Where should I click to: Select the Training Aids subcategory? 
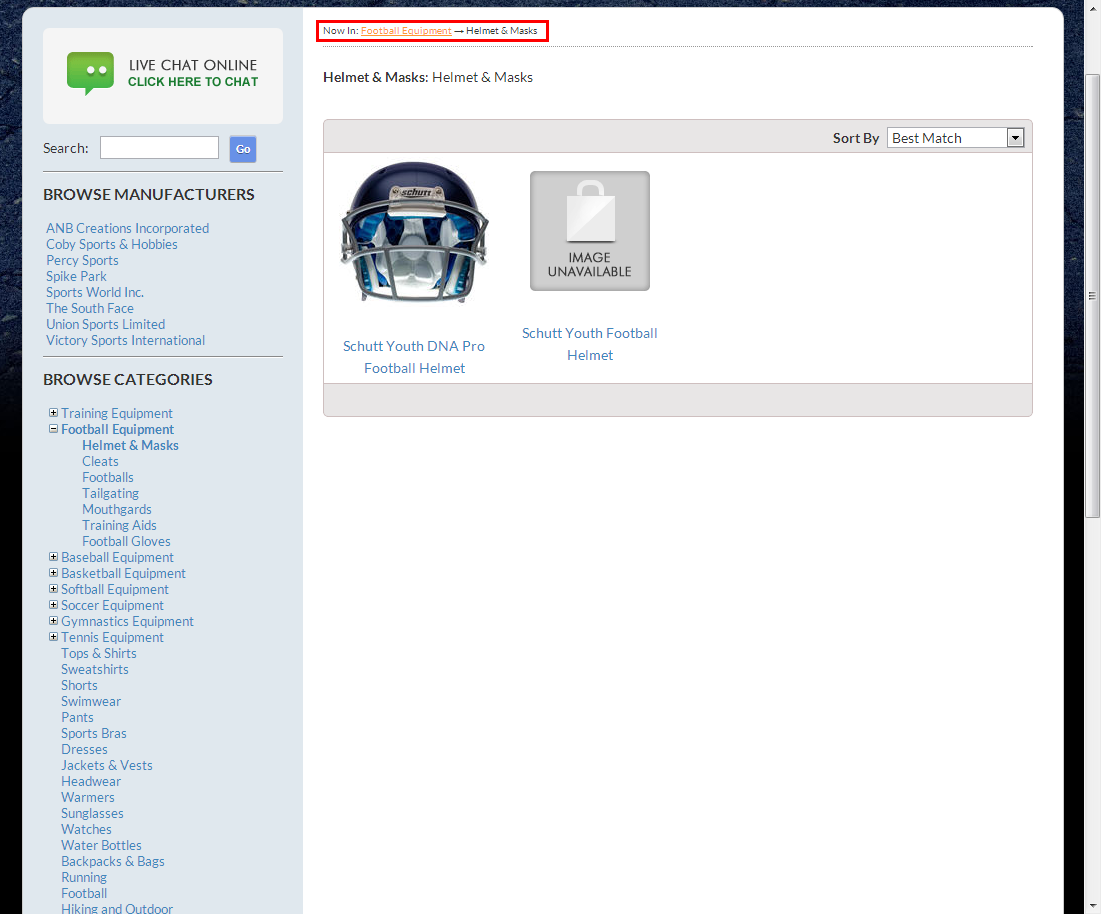119,526
